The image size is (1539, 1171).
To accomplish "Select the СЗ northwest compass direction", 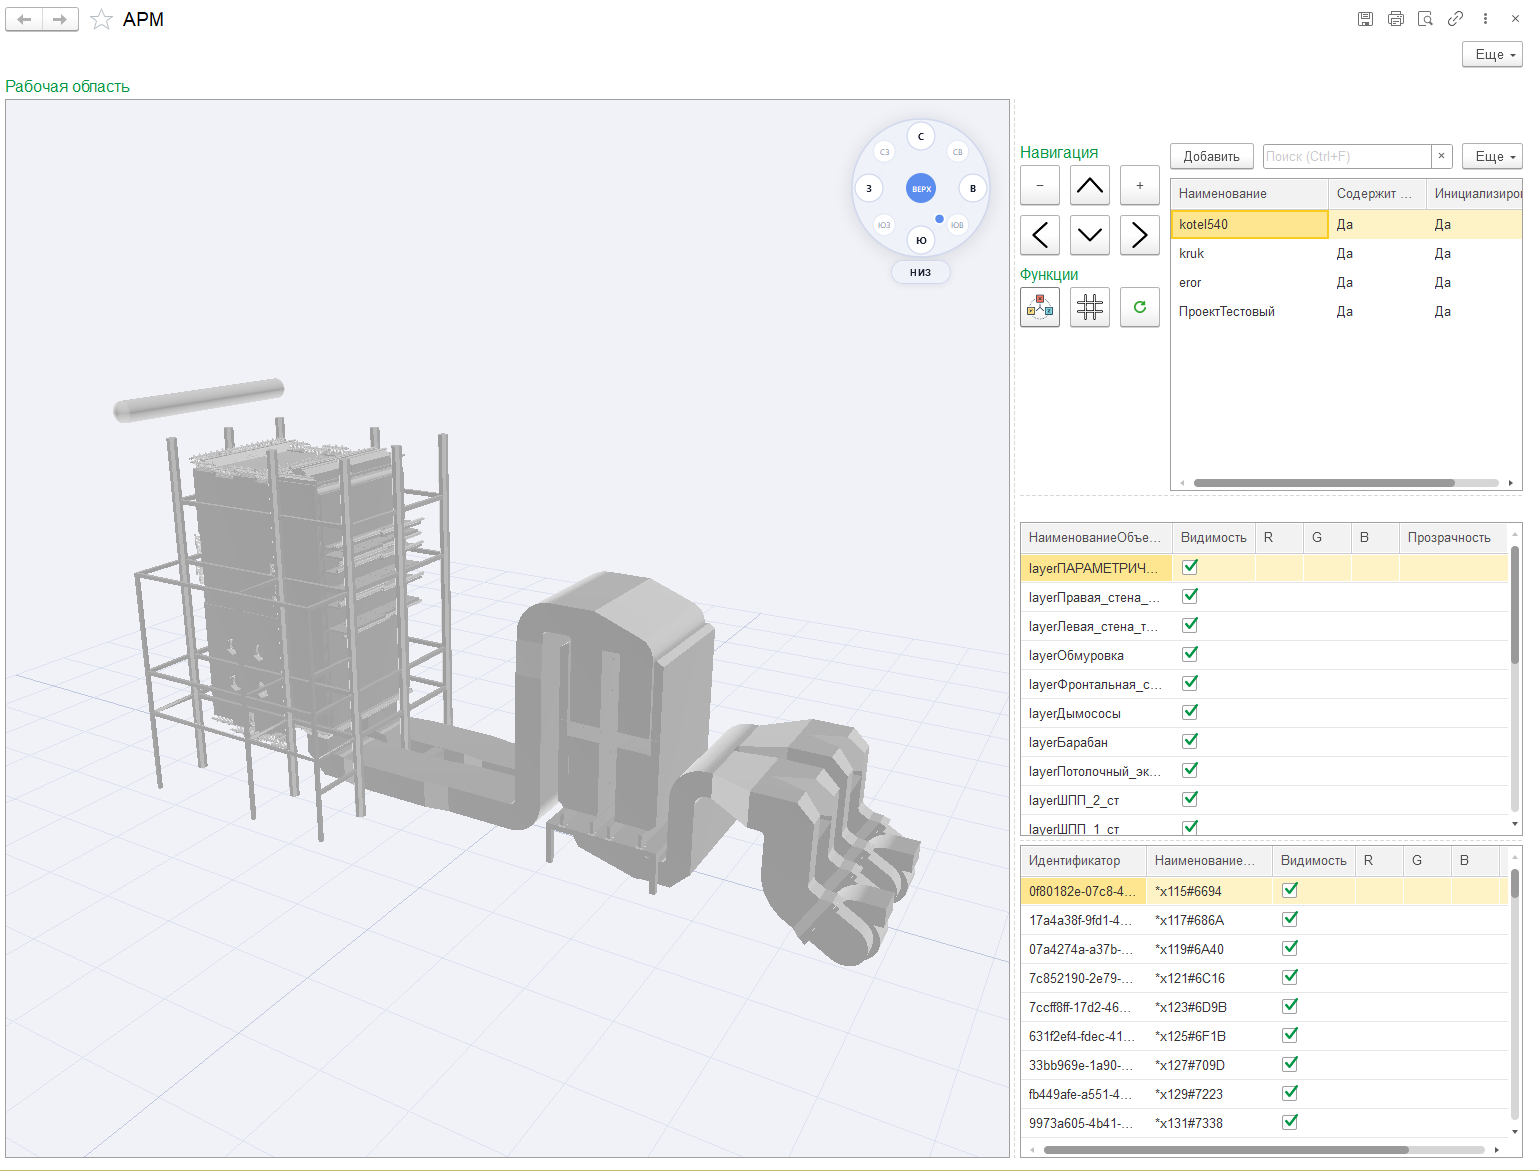I will (x=884, y=152).
